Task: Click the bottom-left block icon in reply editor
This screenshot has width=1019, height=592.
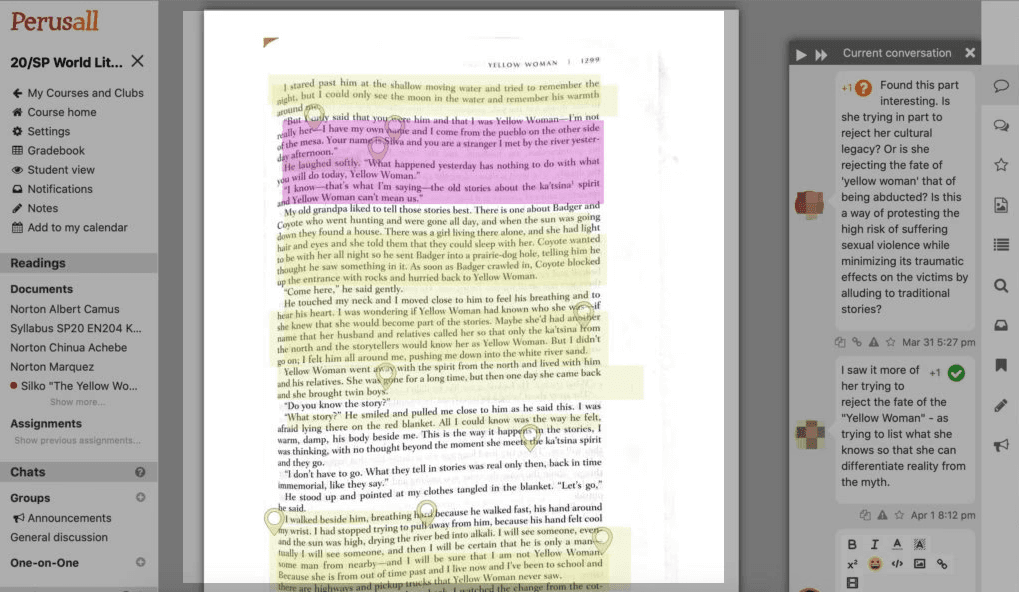Action: tap(852, 583)
